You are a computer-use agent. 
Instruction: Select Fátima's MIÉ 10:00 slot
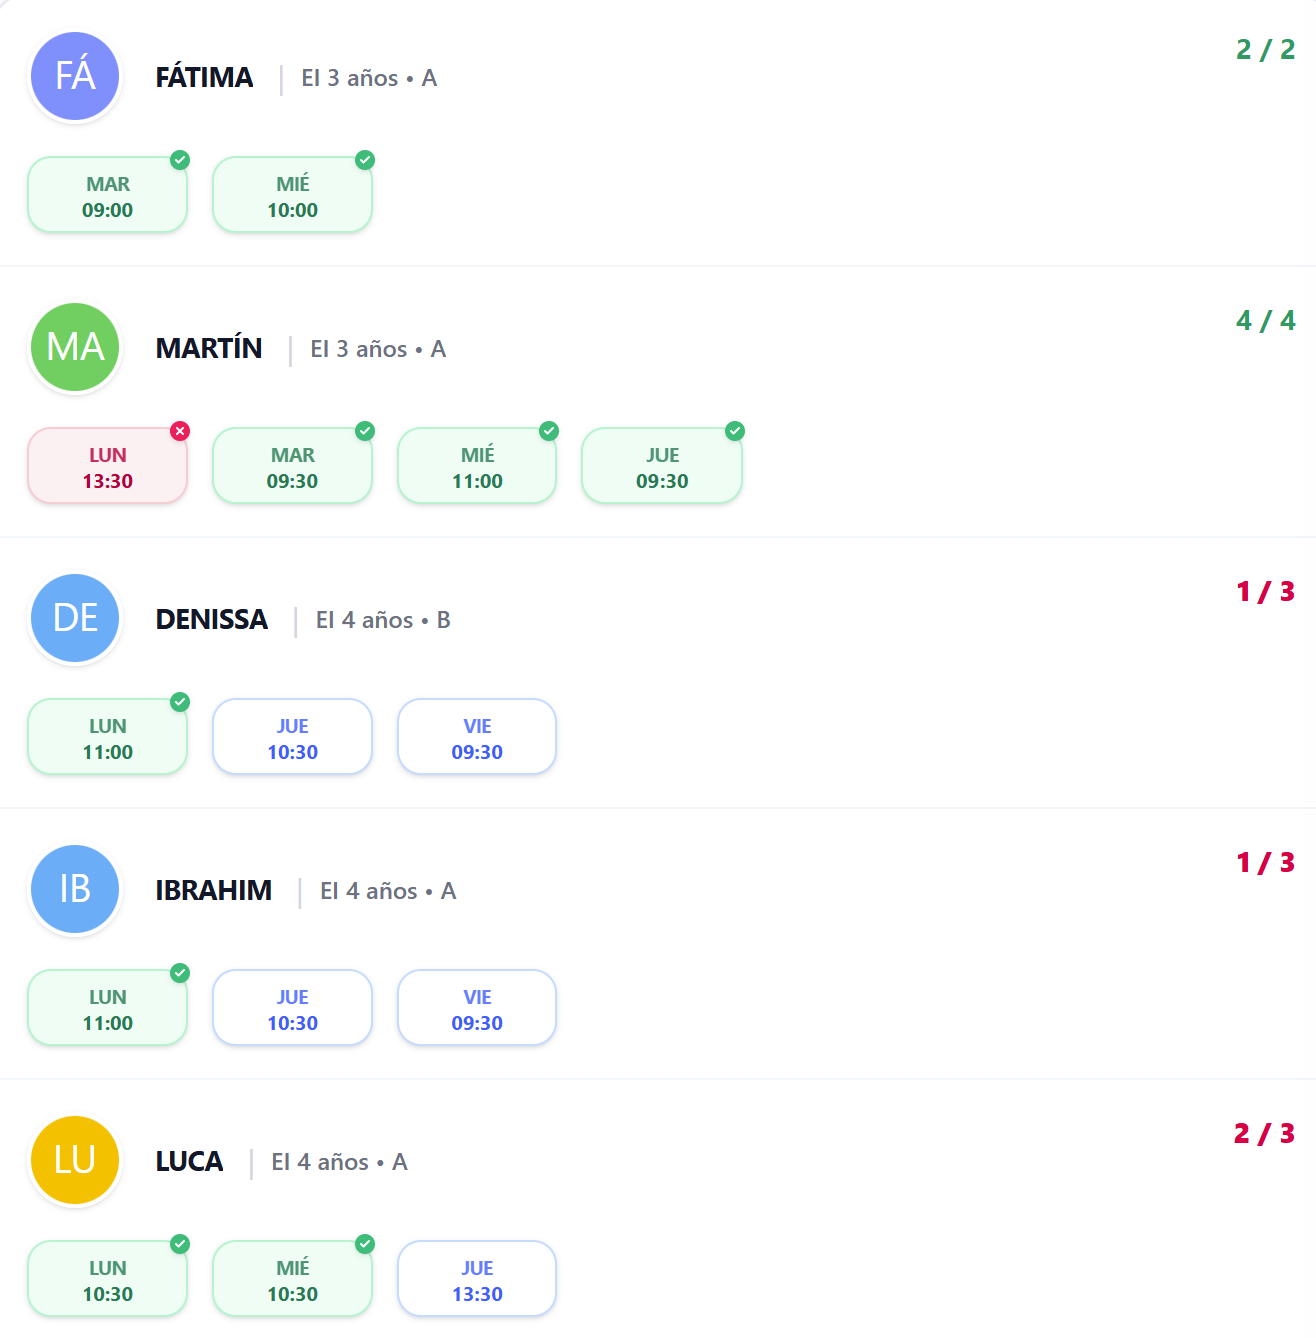[292, 195]
